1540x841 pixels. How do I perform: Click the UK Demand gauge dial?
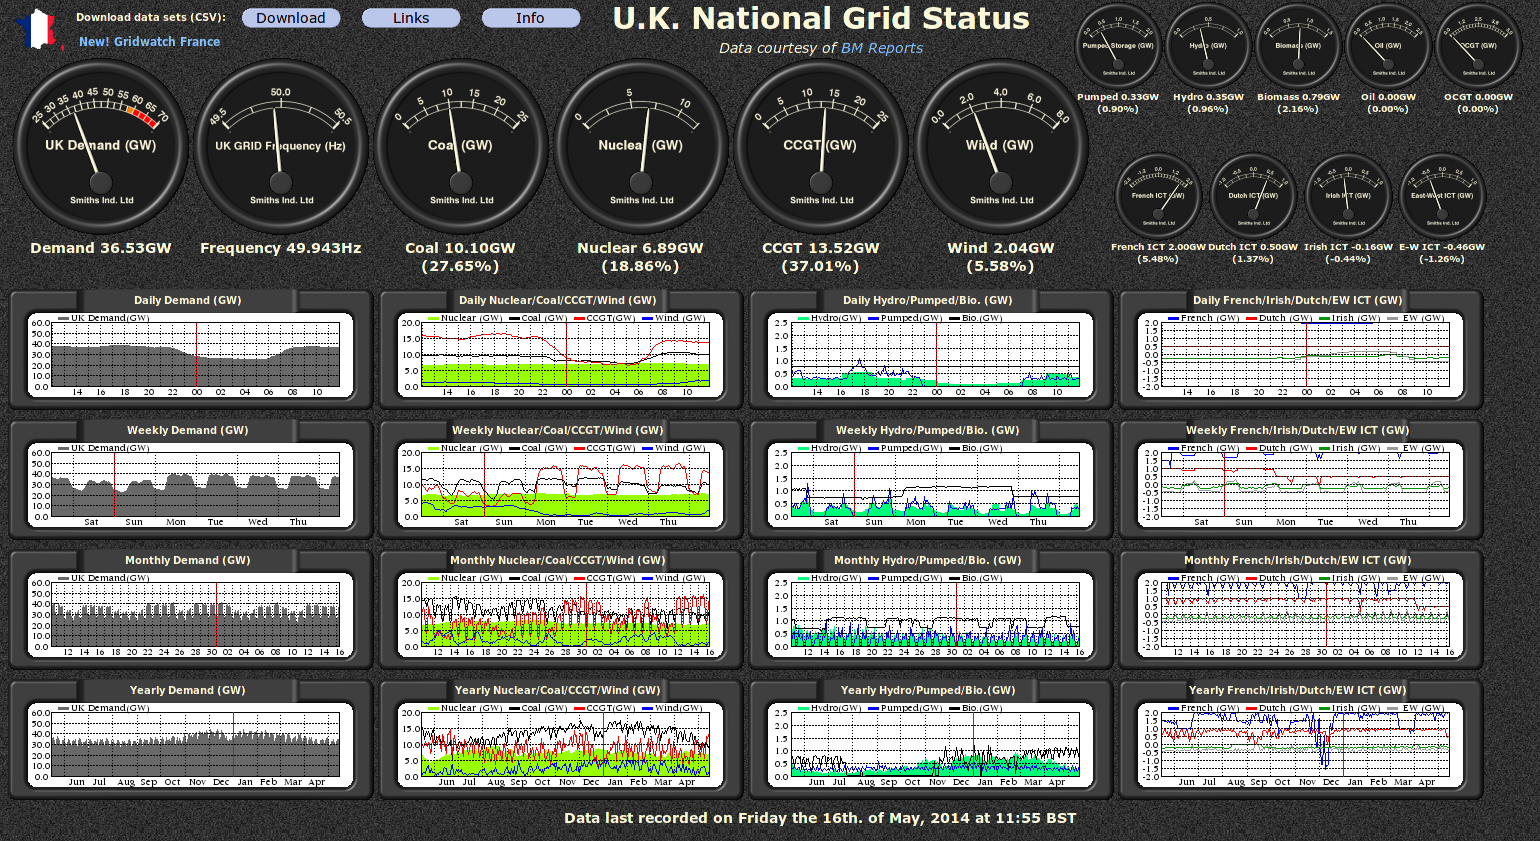101,147
